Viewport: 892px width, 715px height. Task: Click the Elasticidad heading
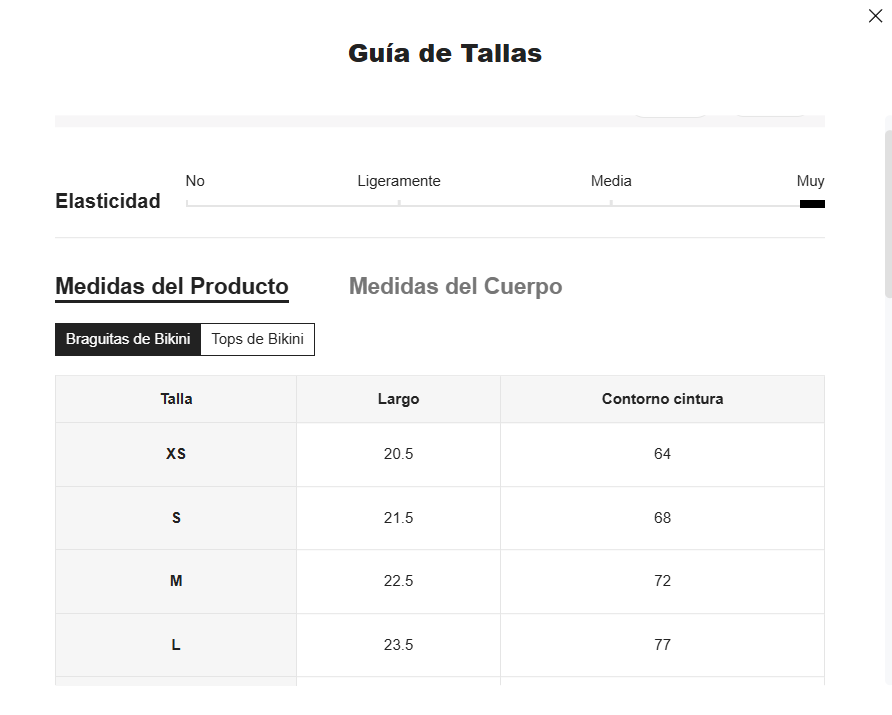108,201
